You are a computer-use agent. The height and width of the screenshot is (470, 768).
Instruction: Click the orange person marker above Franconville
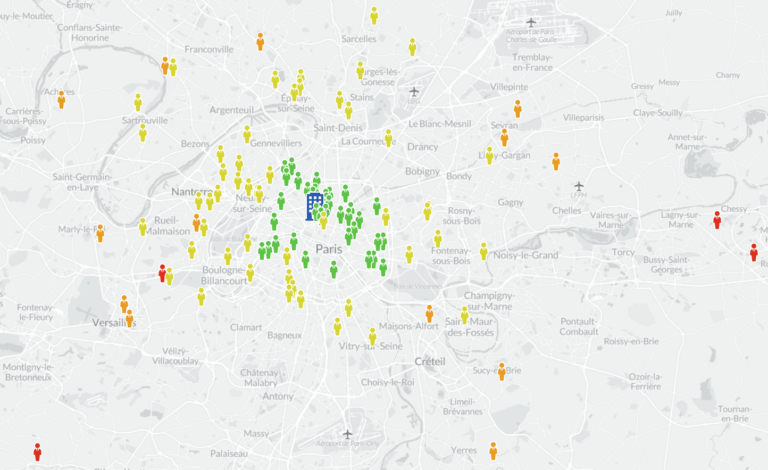[x=261, y=42]
